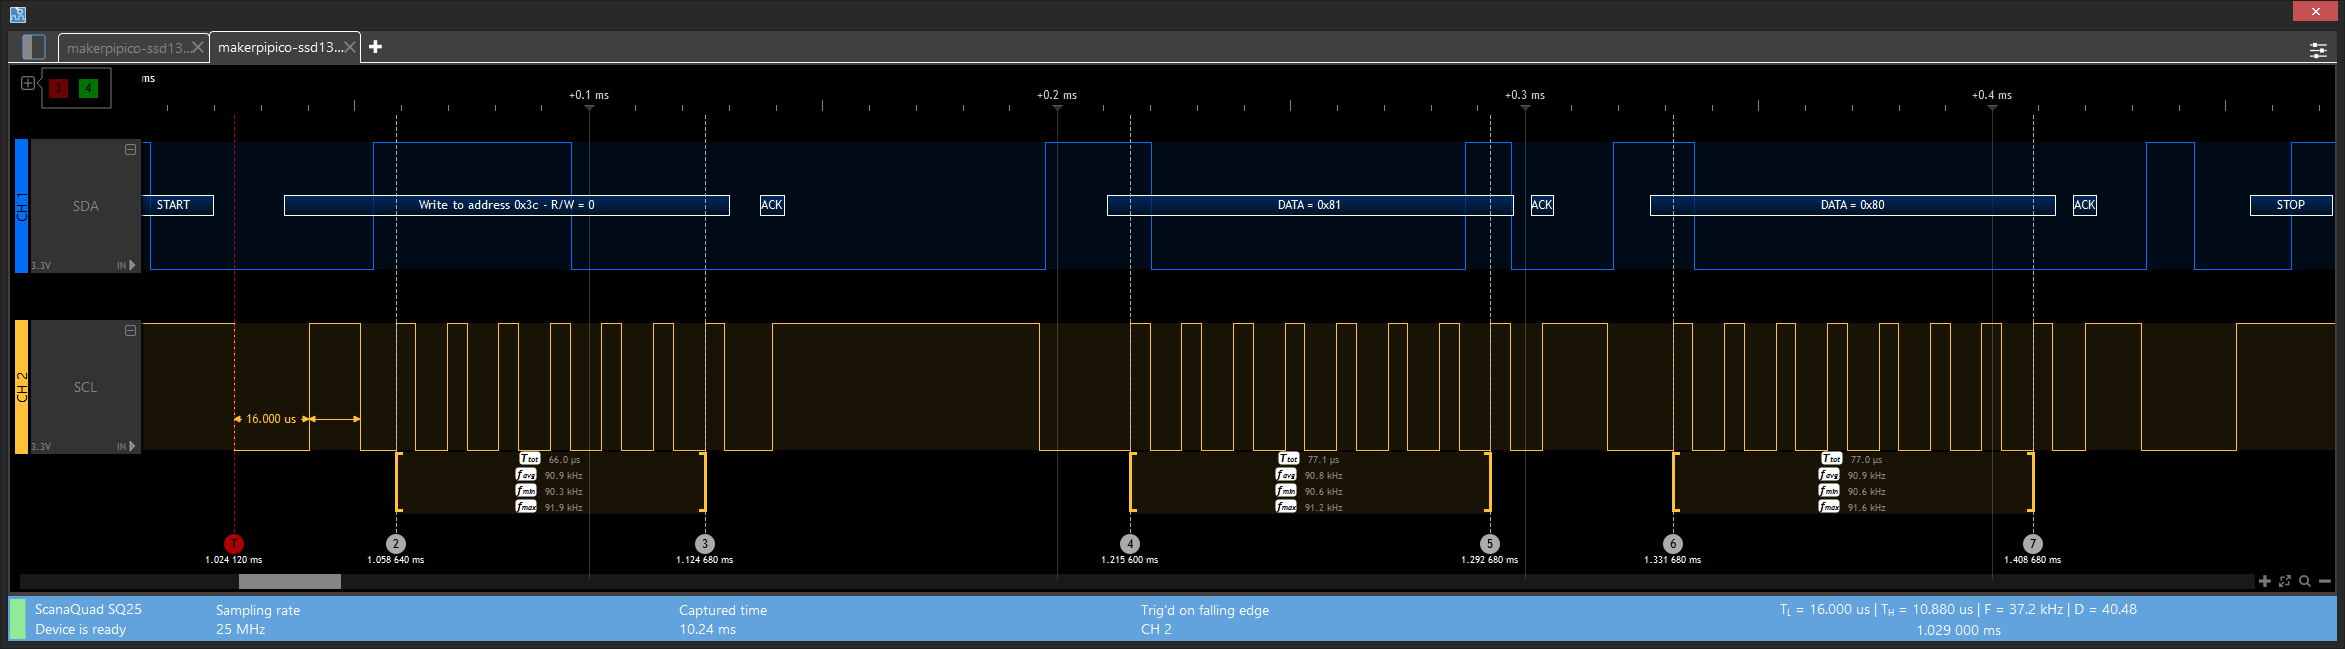Click the +0.4 ms ruler tick
Viewport: 2345px width, 649px height.
coord(1992,96)
